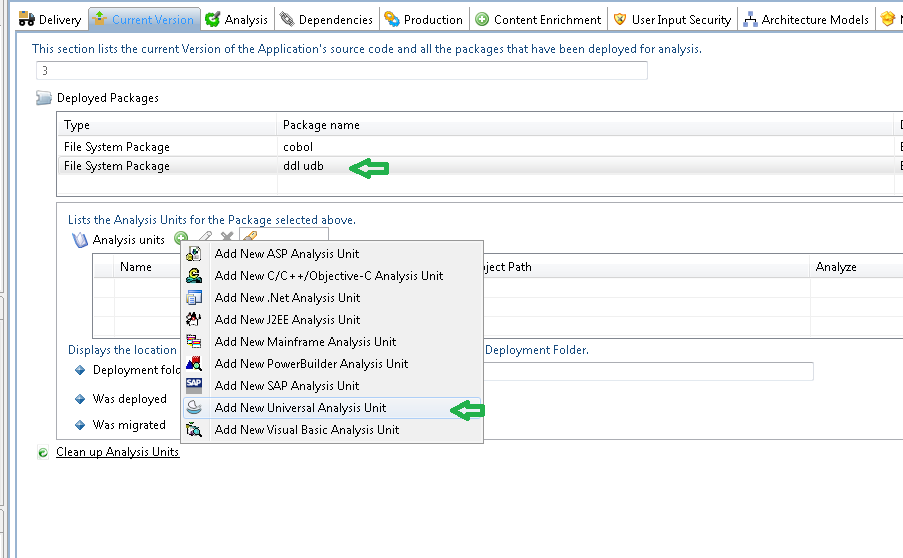Viewport: 903px width, 558px height.
Task: Open the Dependencies tab
Action: [x=326, y=19]
